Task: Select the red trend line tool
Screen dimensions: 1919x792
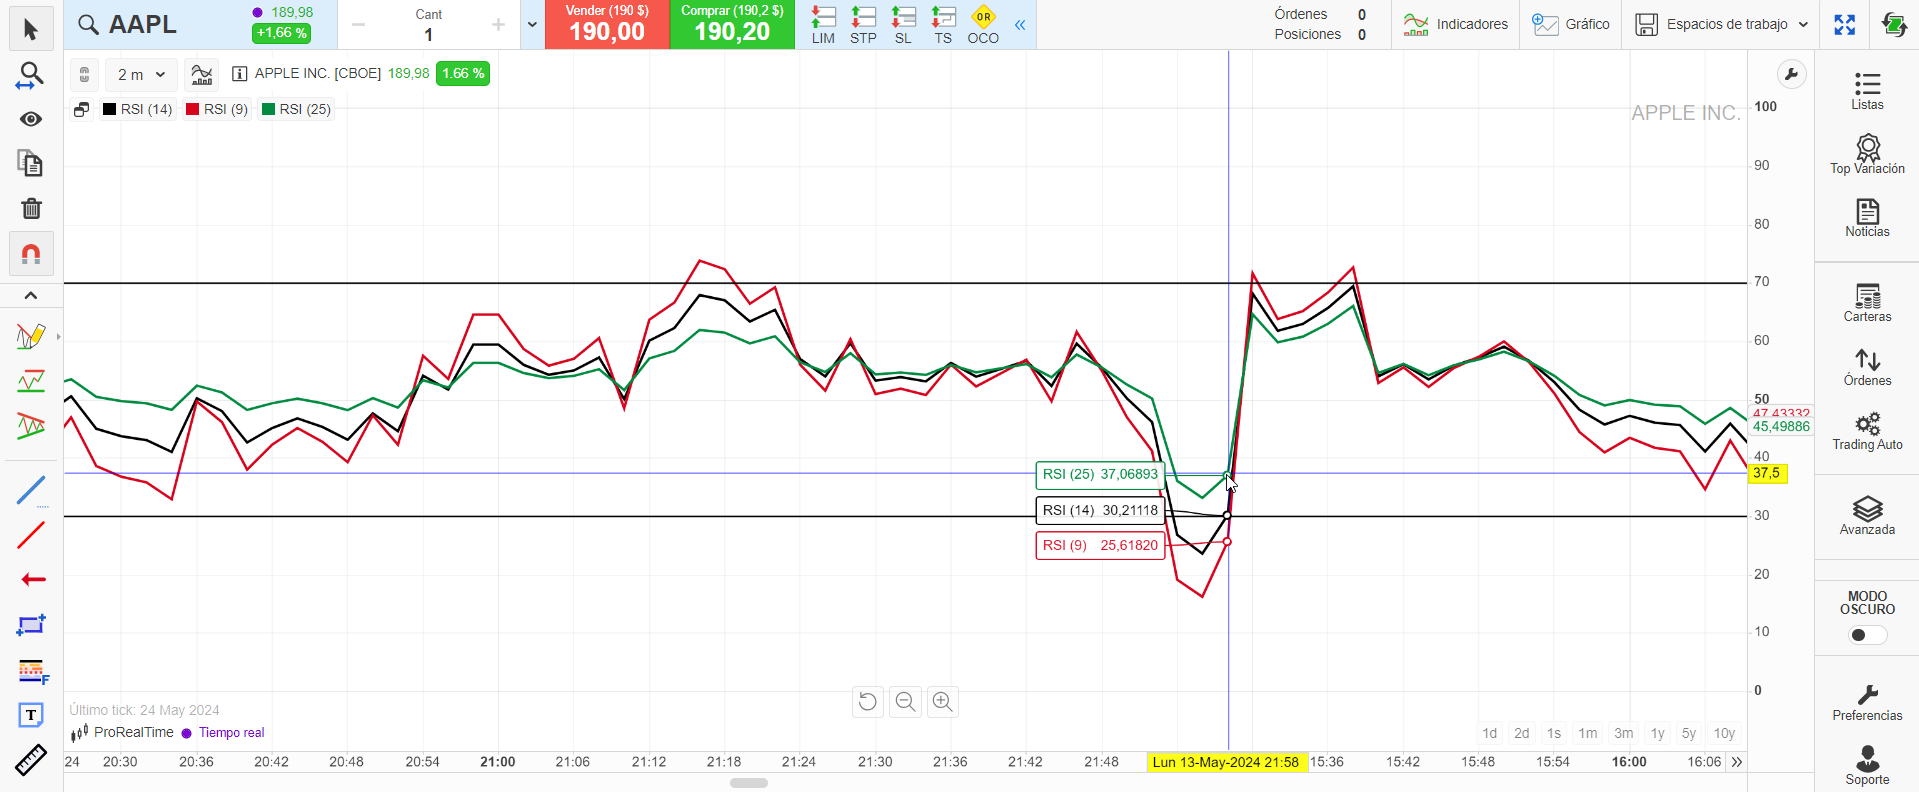Action: pos(31,535)
